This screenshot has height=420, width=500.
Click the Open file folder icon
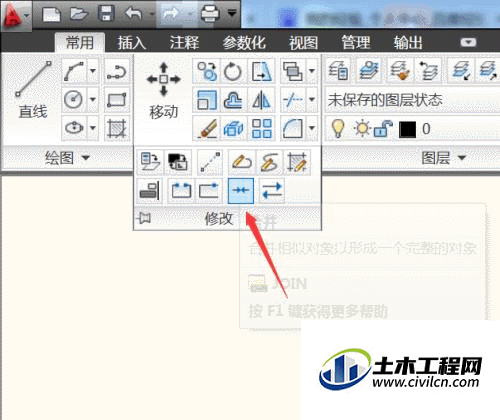(79, 14)
